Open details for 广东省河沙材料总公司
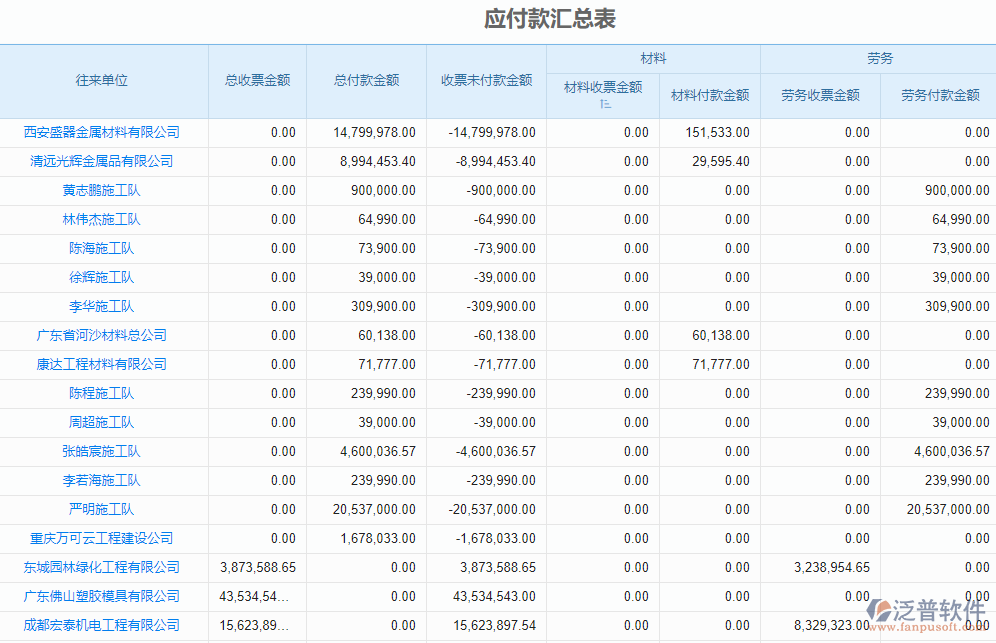This screenshot has width=996, height=643. click(x=104, y=335)
